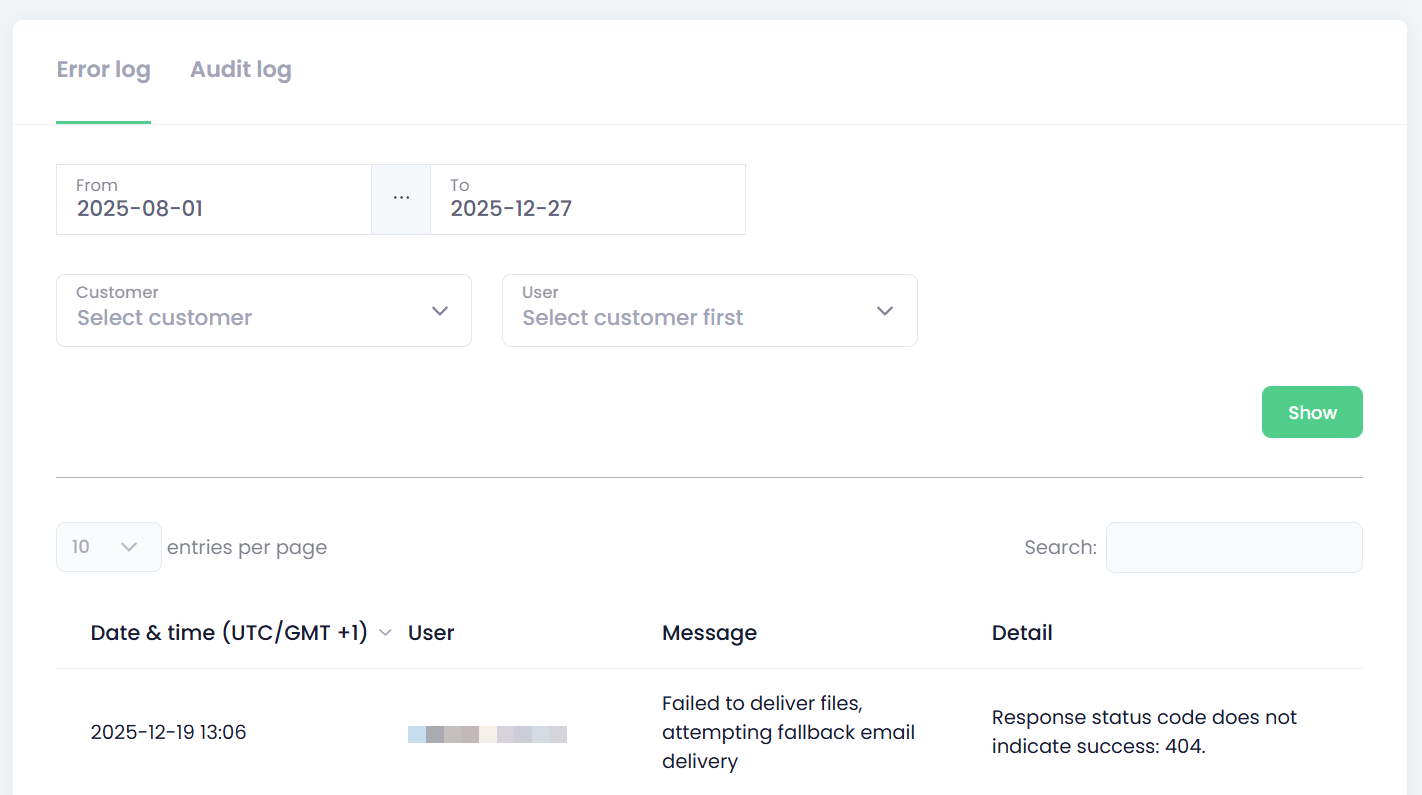
Task: Switch to the Error log tab
Action: [103, 70]
